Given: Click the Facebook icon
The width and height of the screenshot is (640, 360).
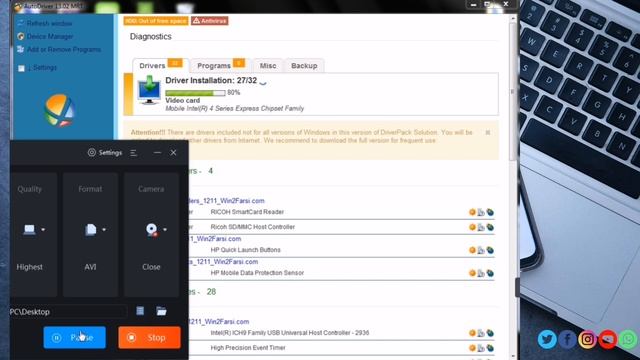Looking at the screenshot, I should pyautogui.click(x=567, y=339).
